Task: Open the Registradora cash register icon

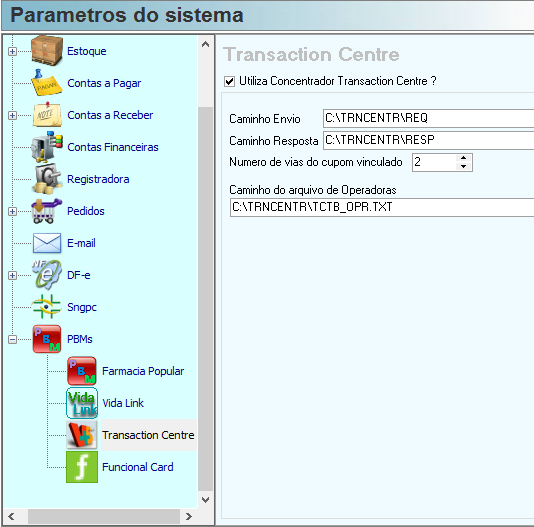Action: coord(47,179)
